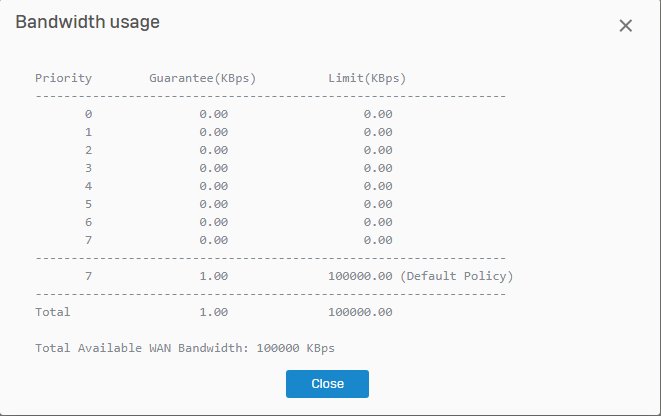661x416 pixels.
Task: Click the priority 0 row number
Action: coord(89,114)
